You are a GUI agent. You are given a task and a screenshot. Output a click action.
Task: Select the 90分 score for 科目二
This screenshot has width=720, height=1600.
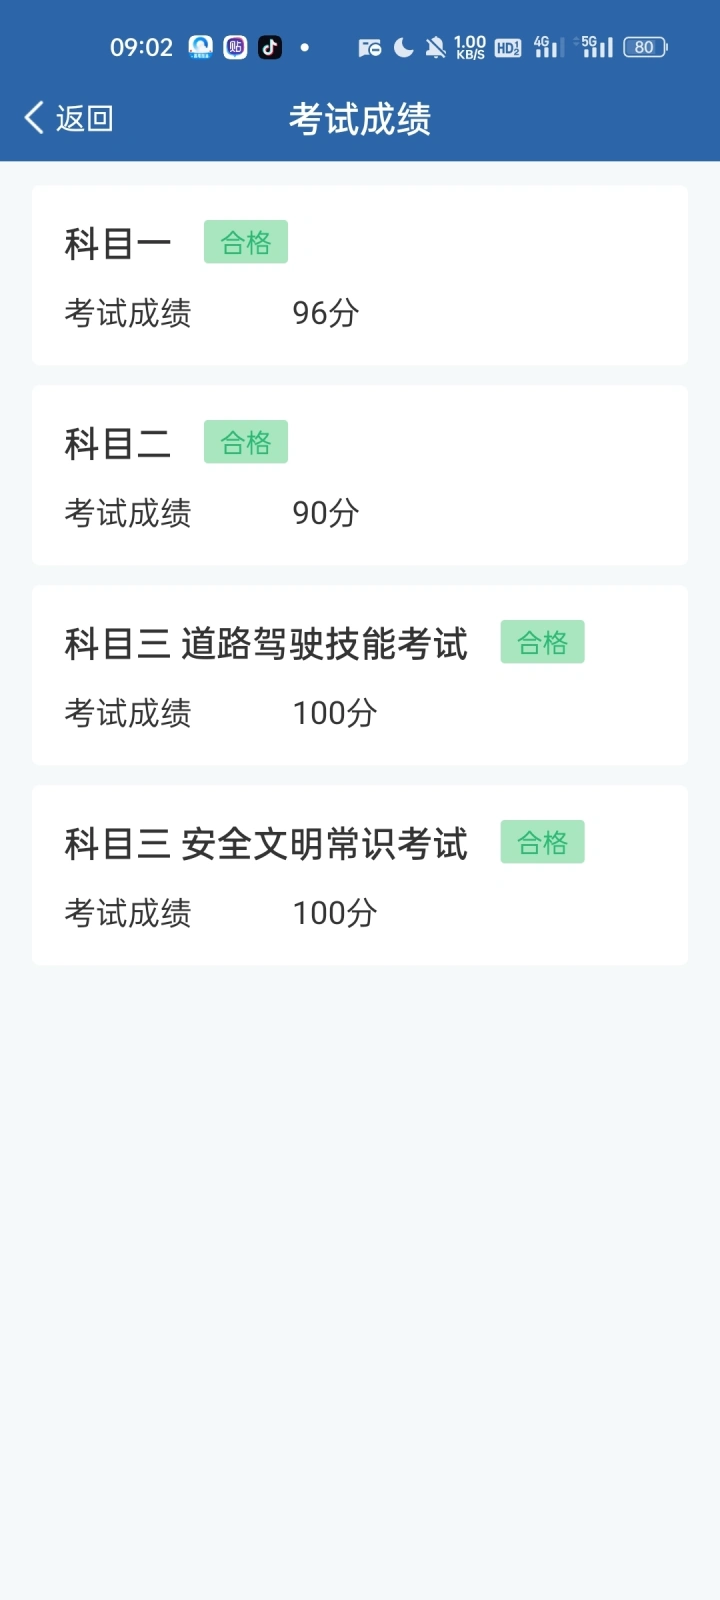pos(325,513)
